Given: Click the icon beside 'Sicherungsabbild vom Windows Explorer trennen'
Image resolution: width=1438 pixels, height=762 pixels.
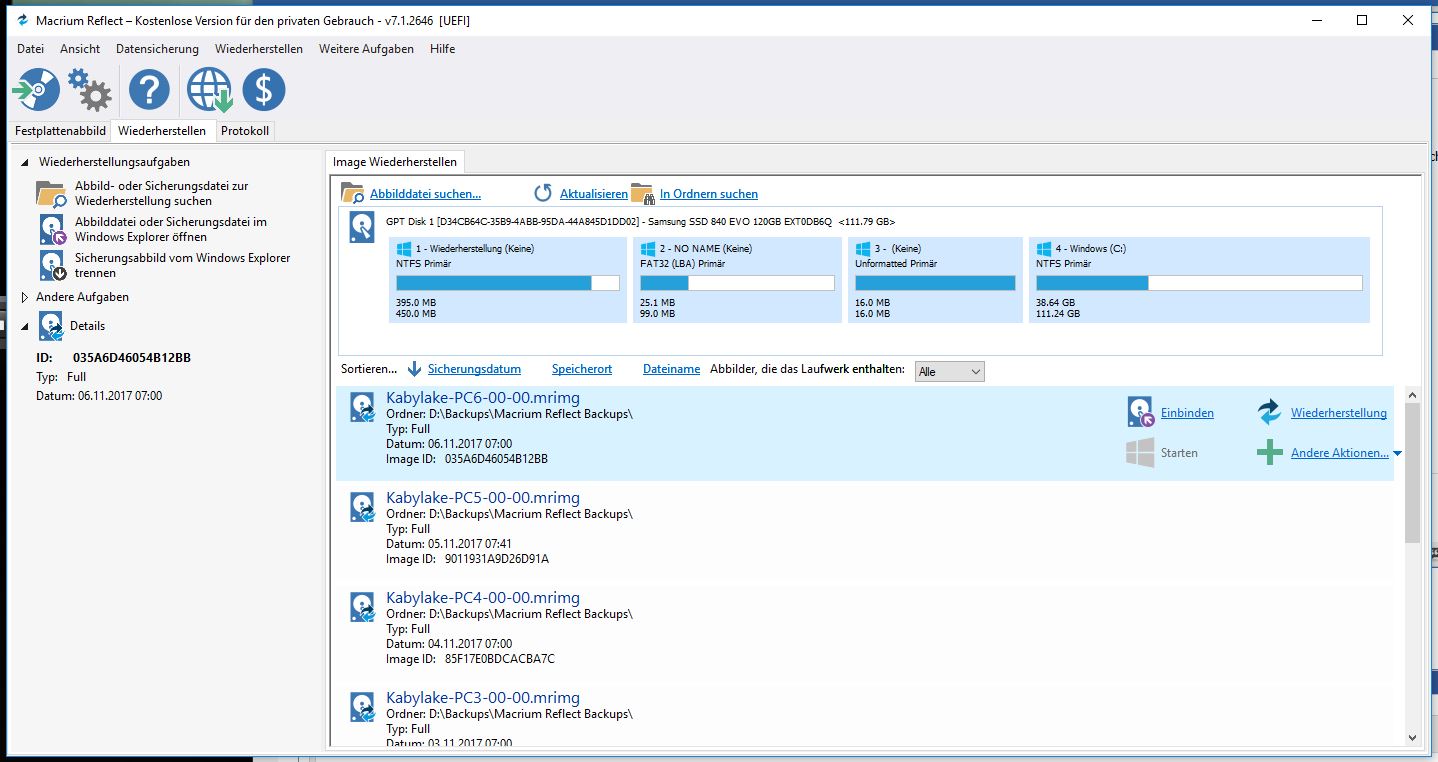Looking at the screenshot, I should point(52,266).
